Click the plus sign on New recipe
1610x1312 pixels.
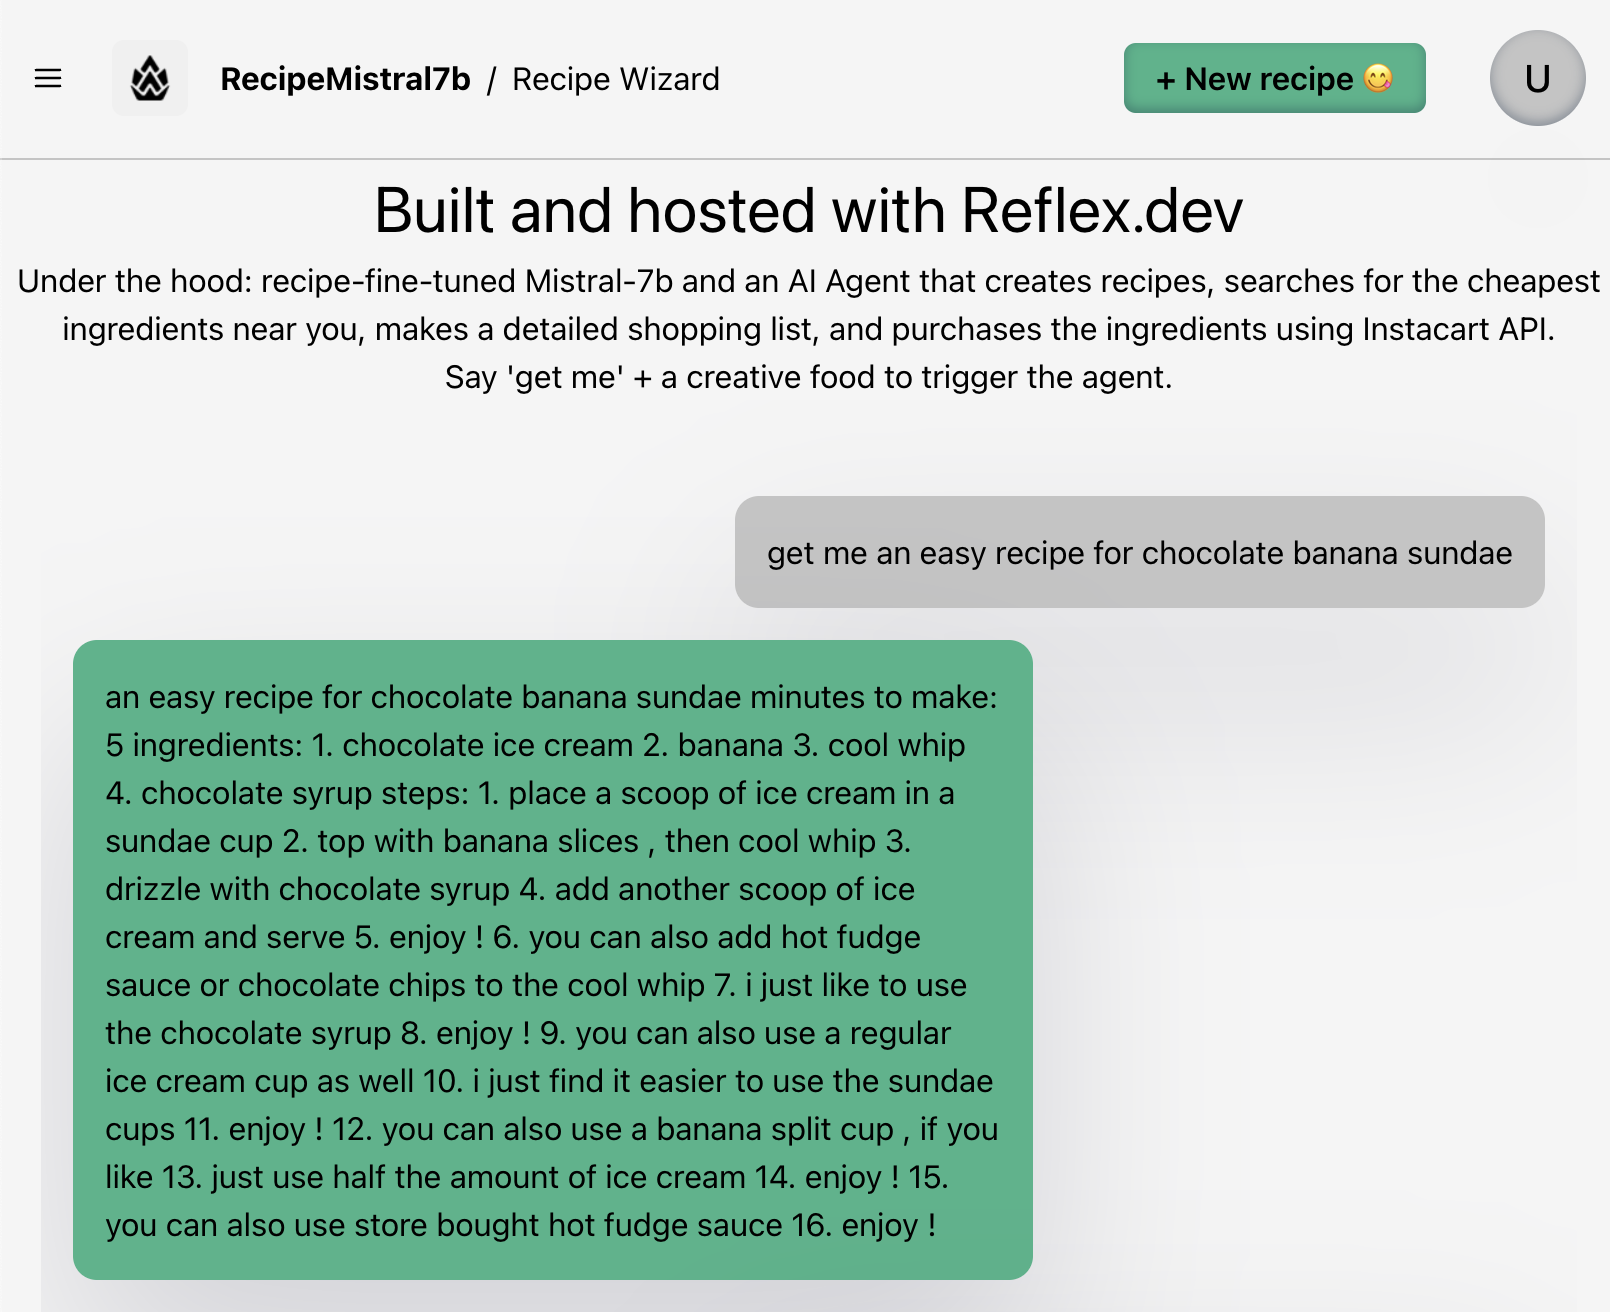pyautogui.click(x=1166, y=80)
